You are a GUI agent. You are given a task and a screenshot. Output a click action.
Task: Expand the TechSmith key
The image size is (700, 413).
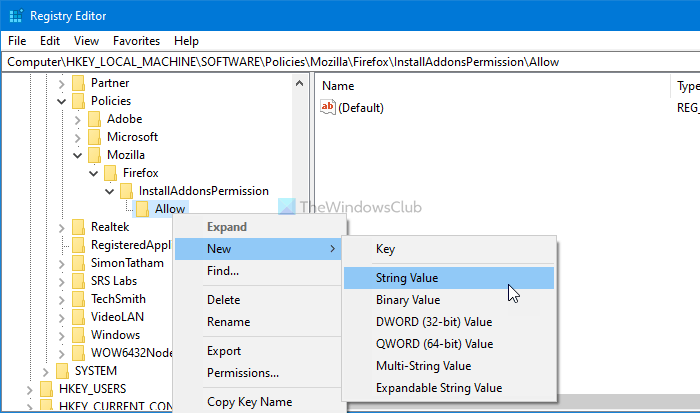coord(62,300)
